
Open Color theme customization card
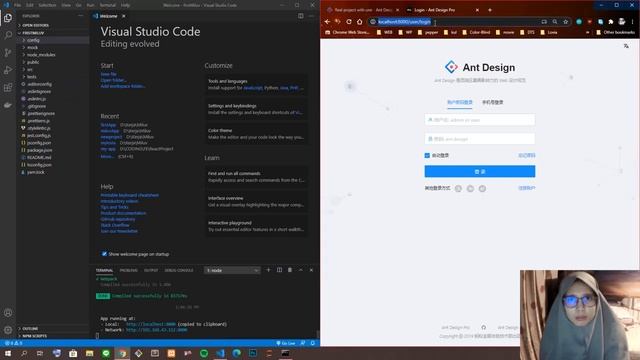256,134
